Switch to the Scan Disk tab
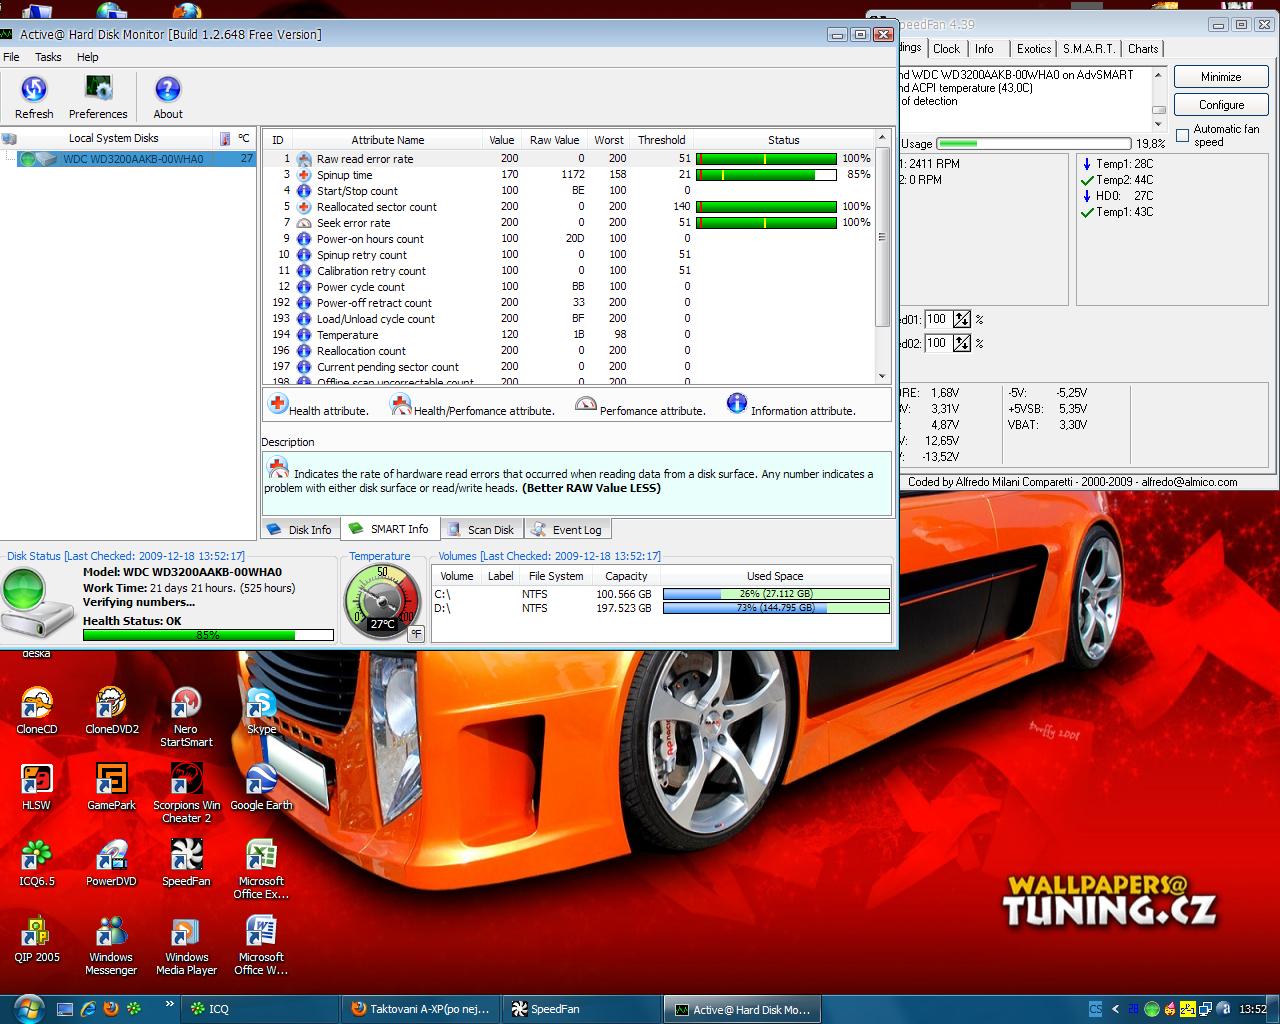The height and width of the screenshot is (1024, 1280). tap(481, 529)
